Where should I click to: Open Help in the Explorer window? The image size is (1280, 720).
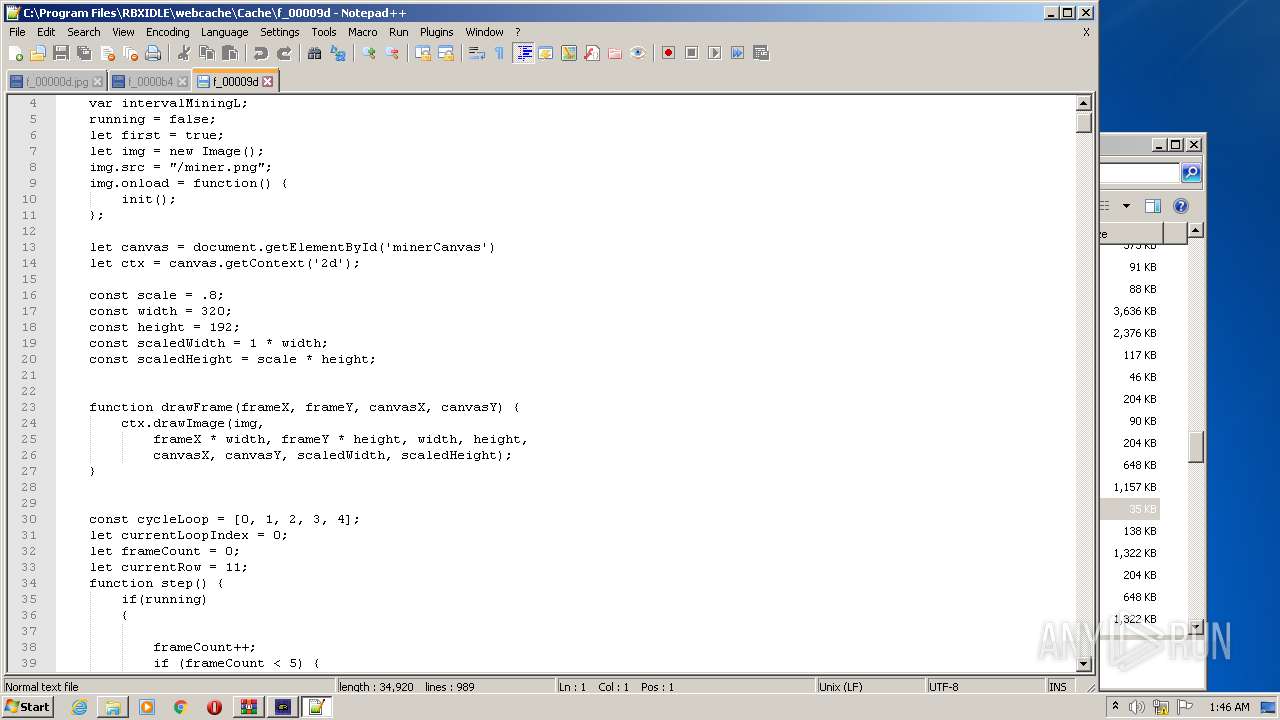click(1181, 206)
